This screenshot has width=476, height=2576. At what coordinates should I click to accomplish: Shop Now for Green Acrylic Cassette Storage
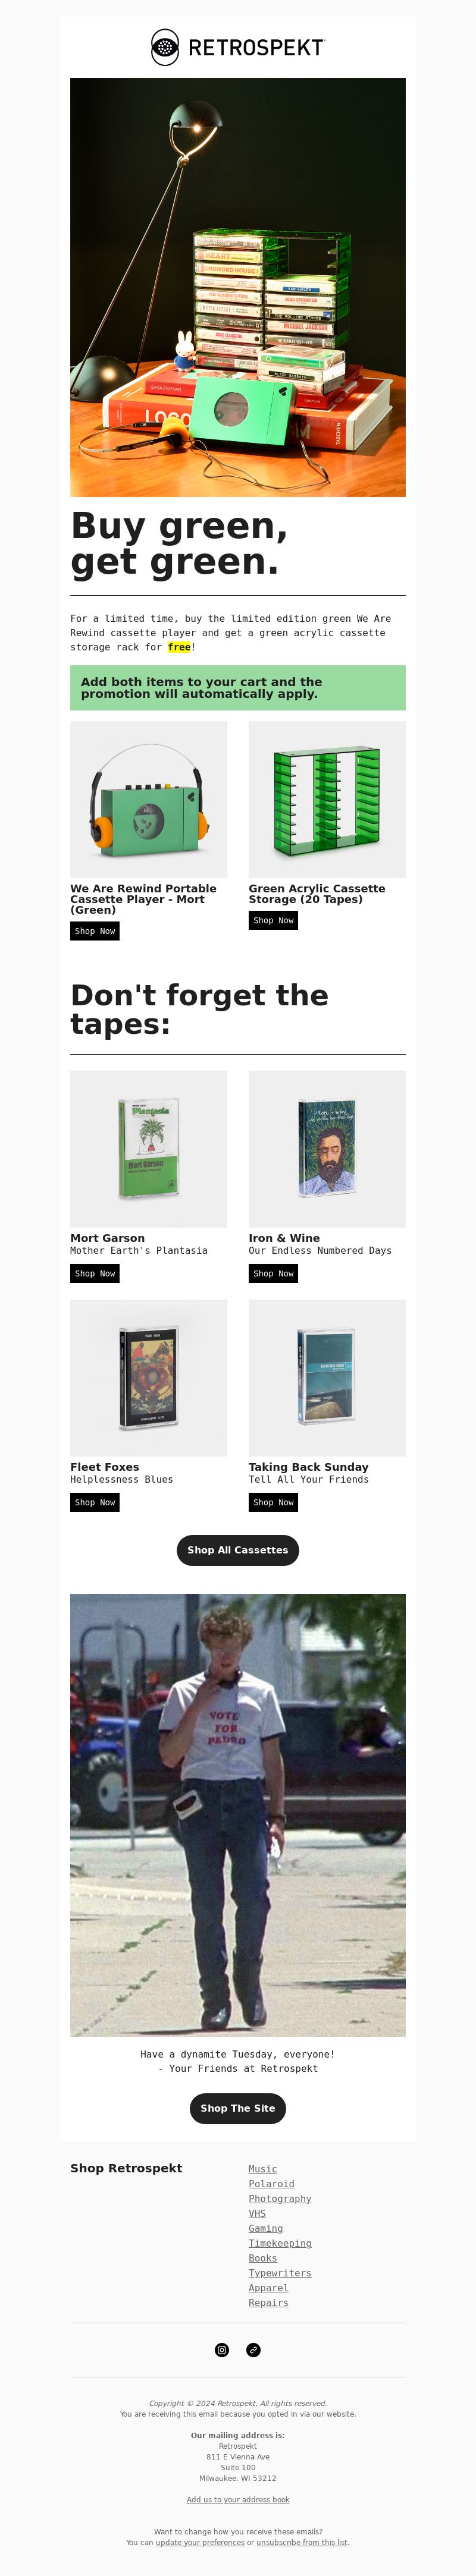273,920
